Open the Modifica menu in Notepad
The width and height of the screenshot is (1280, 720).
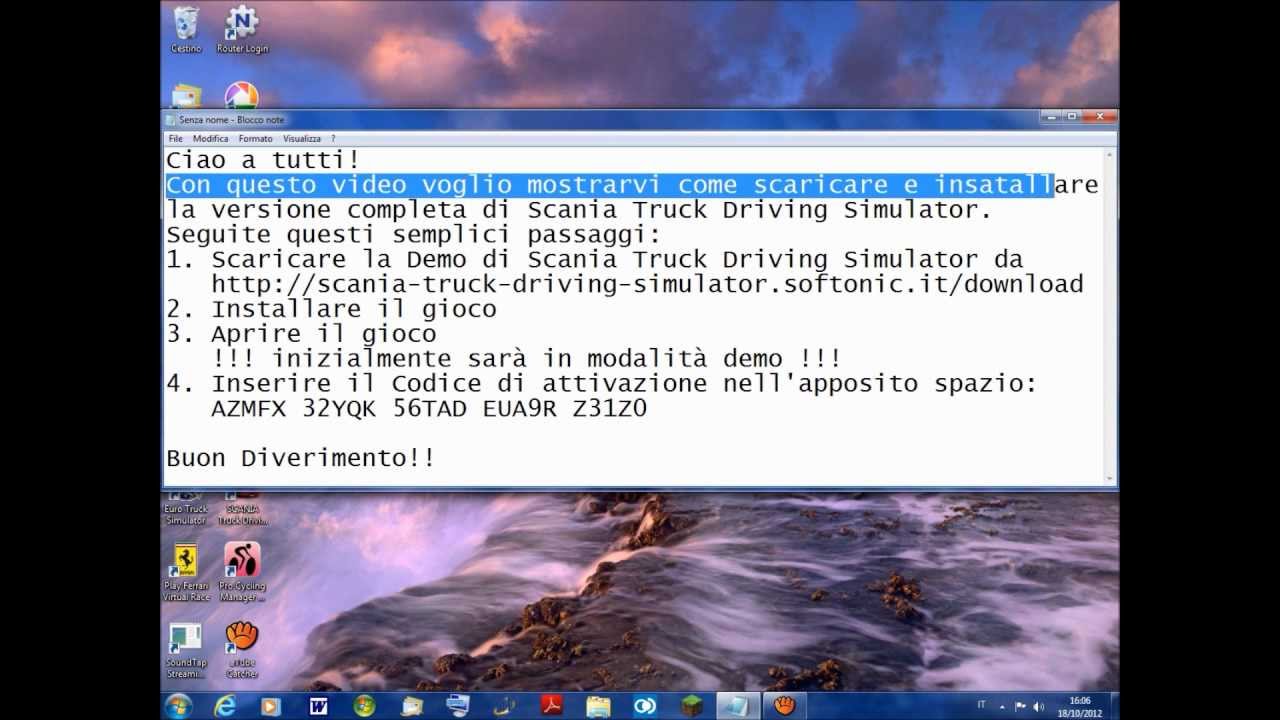tap(210, 139)
